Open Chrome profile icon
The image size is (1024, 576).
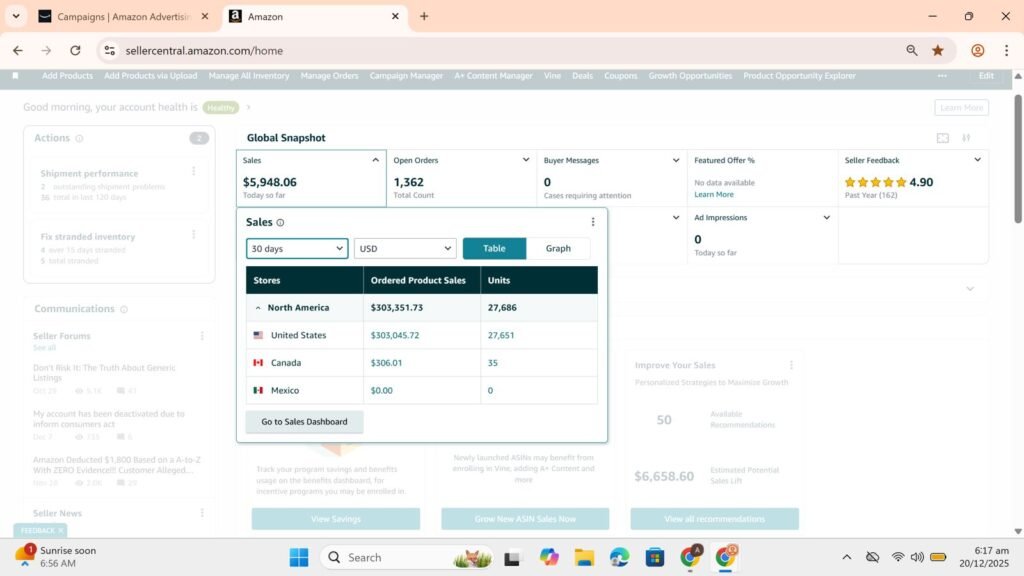point(978,50)
